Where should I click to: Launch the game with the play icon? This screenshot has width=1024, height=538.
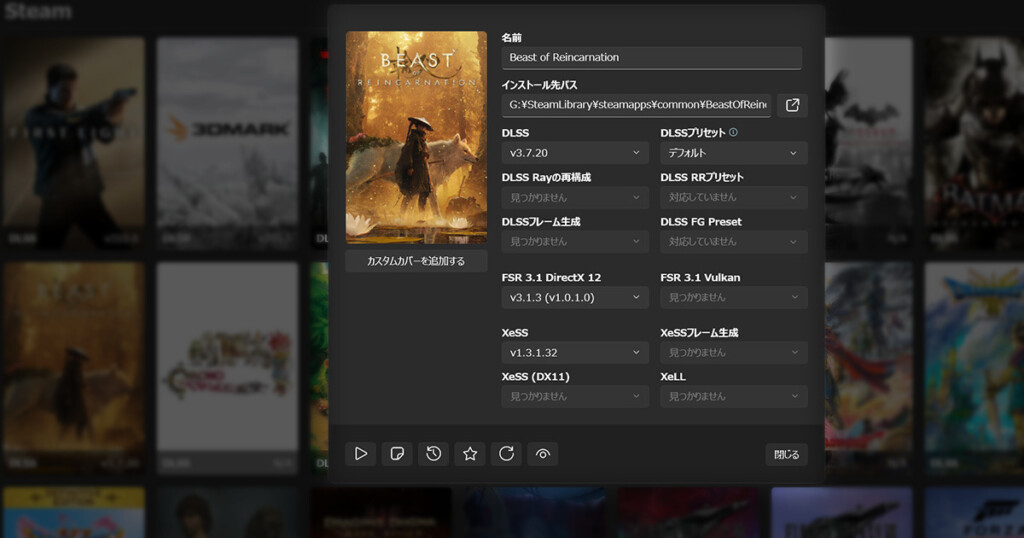click(360, 454)
